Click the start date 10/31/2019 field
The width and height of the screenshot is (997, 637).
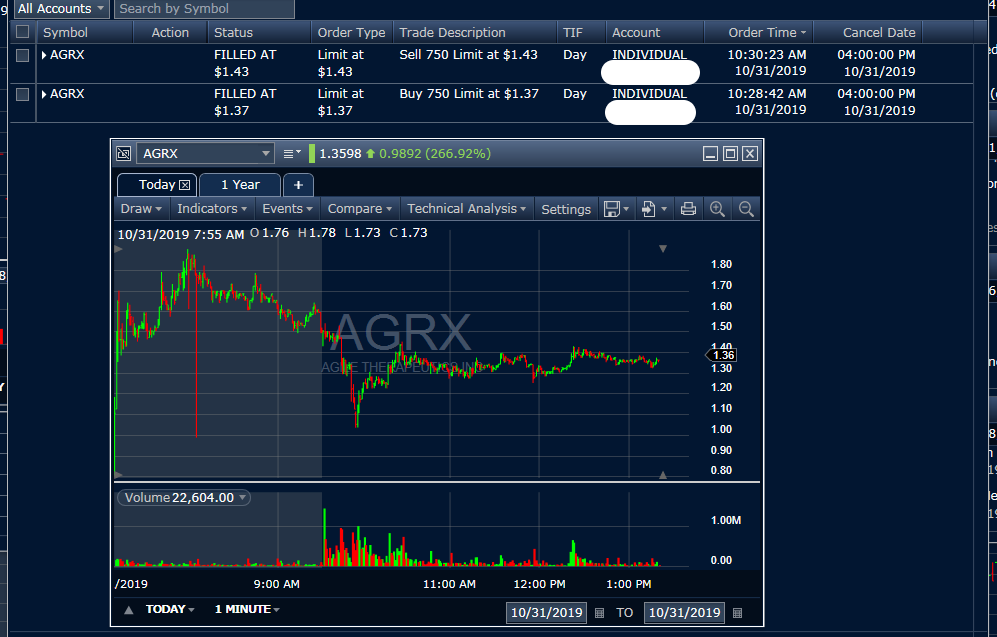546,613
